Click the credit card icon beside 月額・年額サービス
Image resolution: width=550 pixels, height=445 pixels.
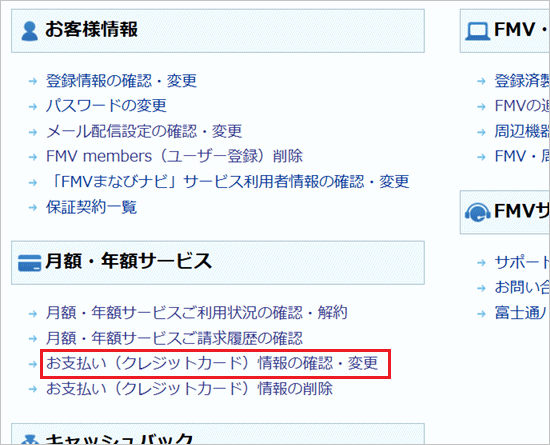point(29,263)
